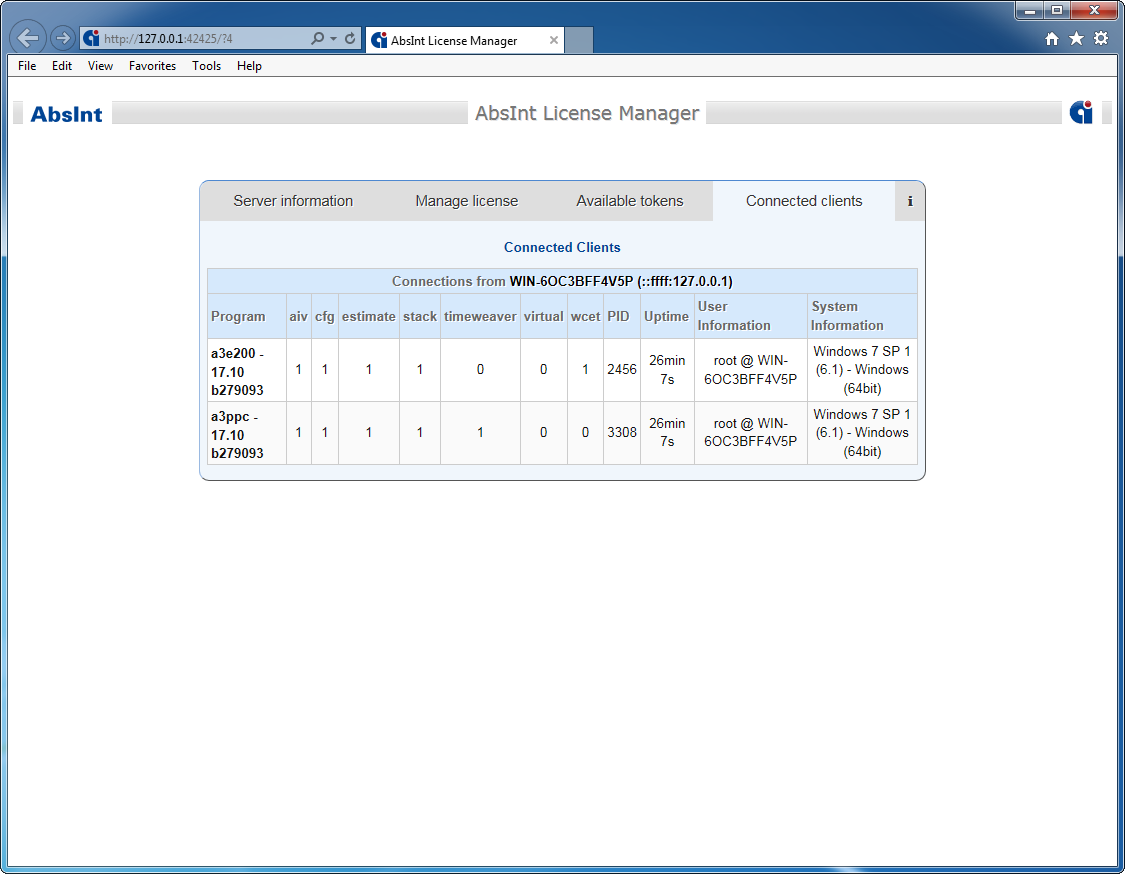Click system information cell in a3ppc row
This screenshot has height=874, width=1125.
pos(862,433)
